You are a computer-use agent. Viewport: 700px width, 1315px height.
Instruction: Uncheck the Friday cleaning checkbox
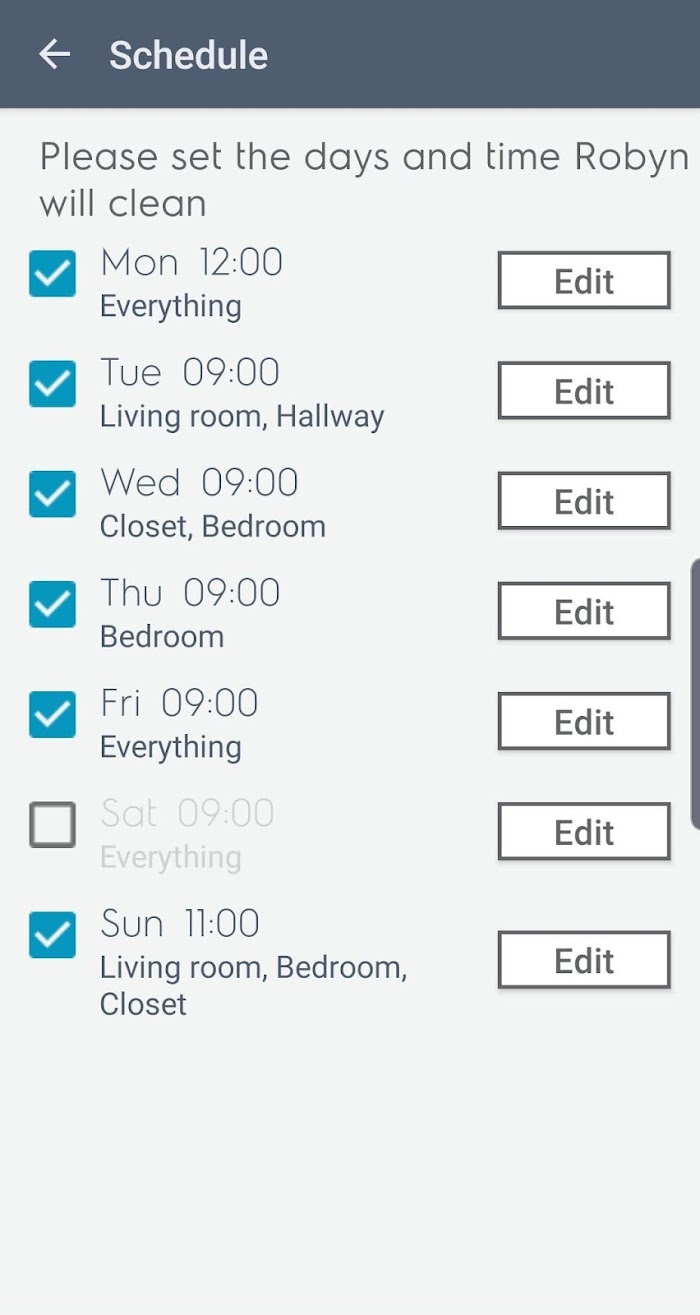tap(52, 714)
